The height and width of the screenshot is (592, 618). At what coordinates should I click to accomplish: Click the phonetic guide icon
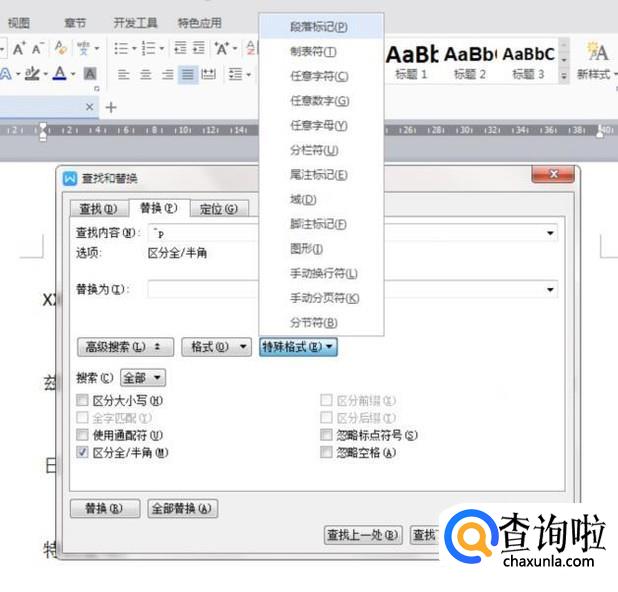(84, 48)
